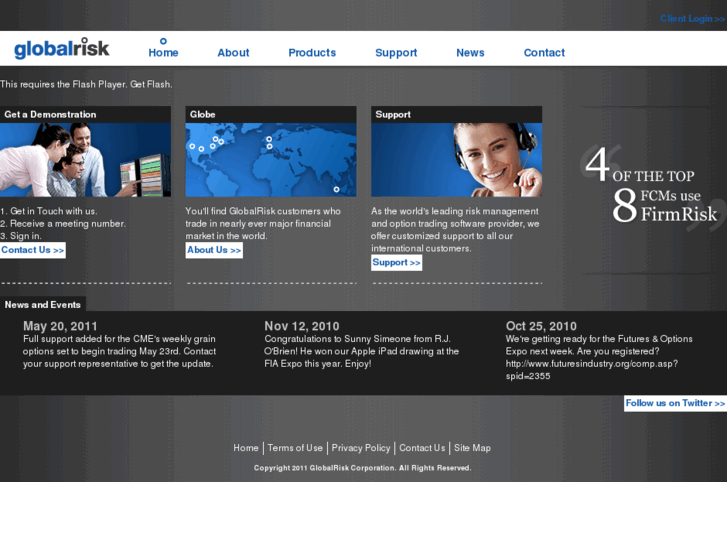Image resolution: width=727 pixels, height=545 pixels.
Task: Click the Support >> button
Action: (396, 263)
